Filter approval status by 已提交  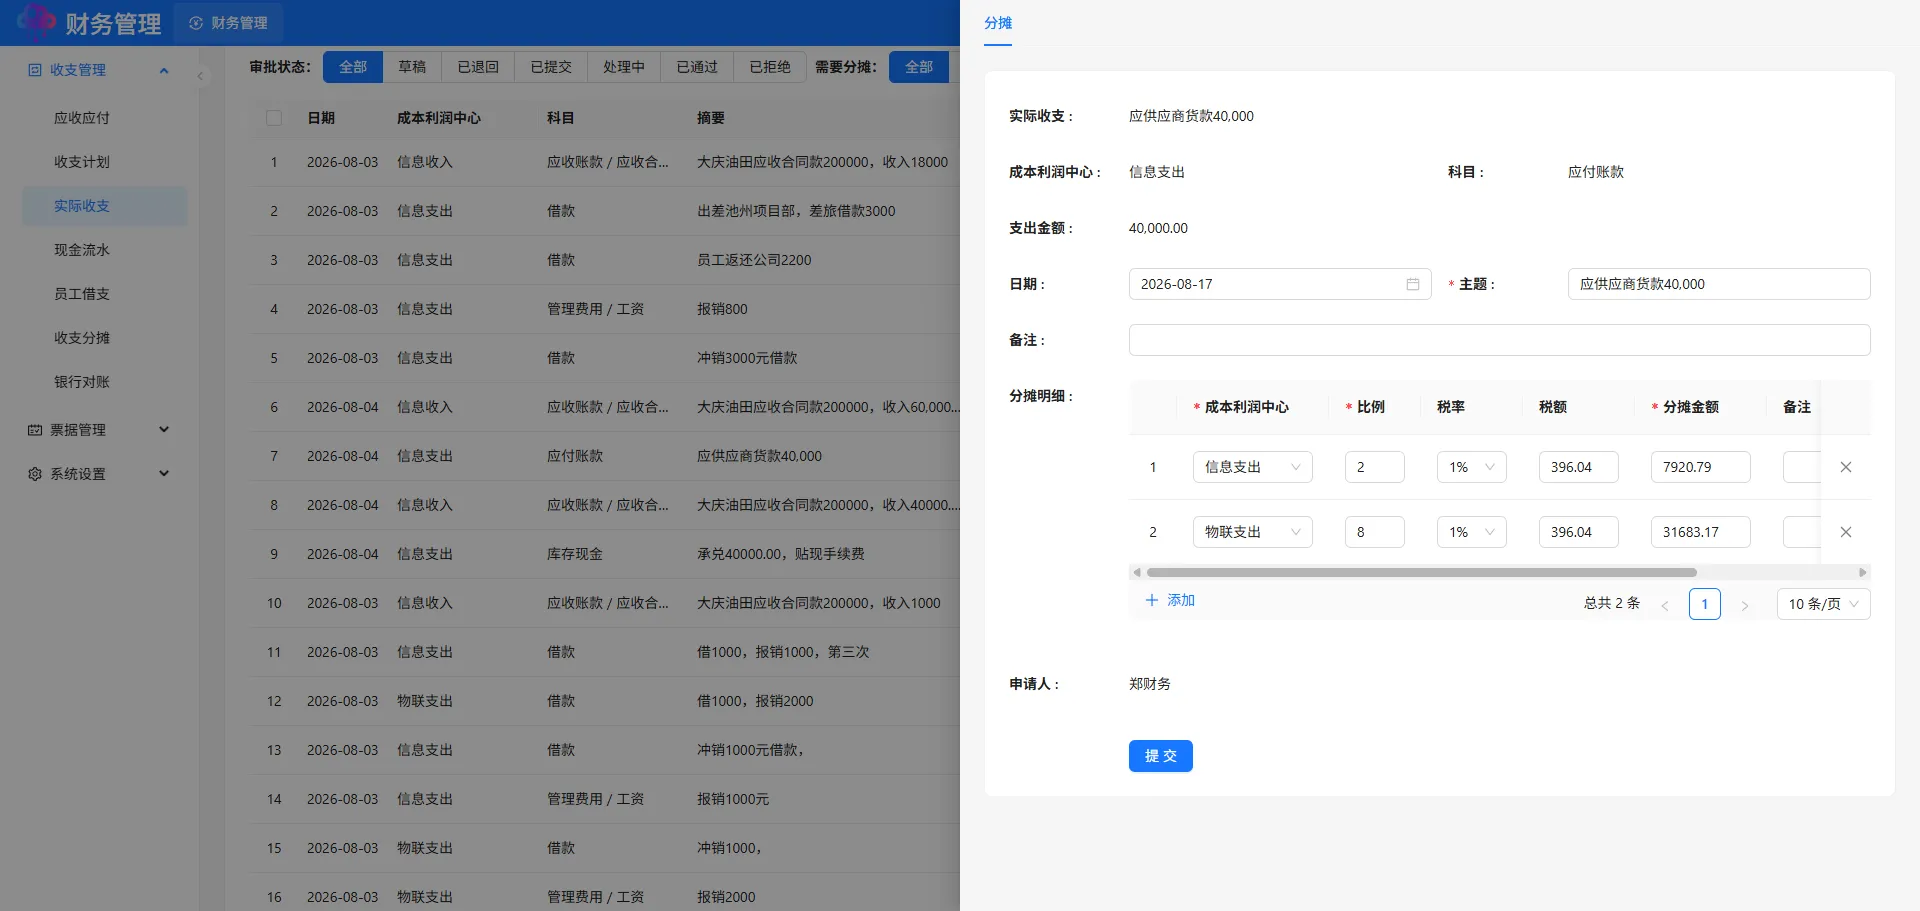(551, 67)
